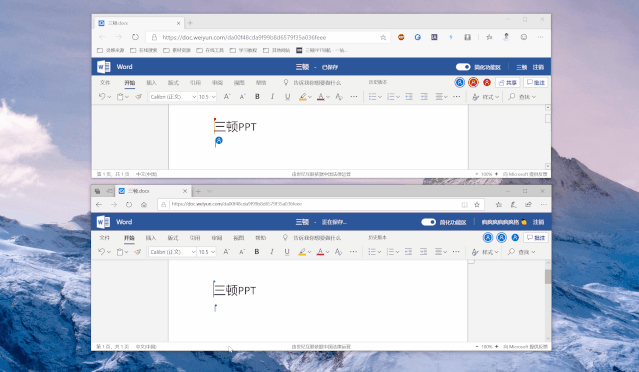The height and width of the screenshot is (372, 639).
Task: Click Format Painter in the bottom Word window
Action: [138, 252]
